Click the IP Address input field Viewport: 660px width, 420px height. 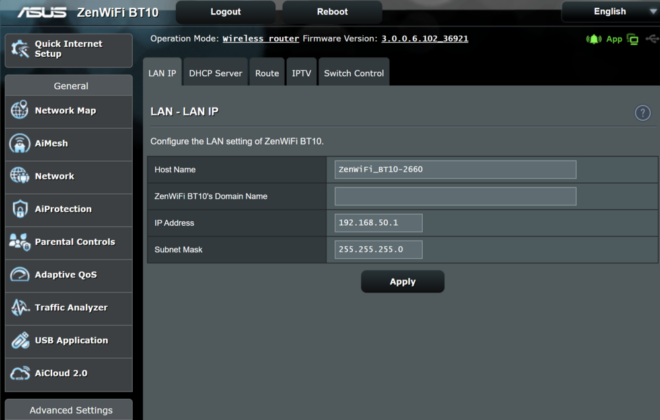pos(378,223)
